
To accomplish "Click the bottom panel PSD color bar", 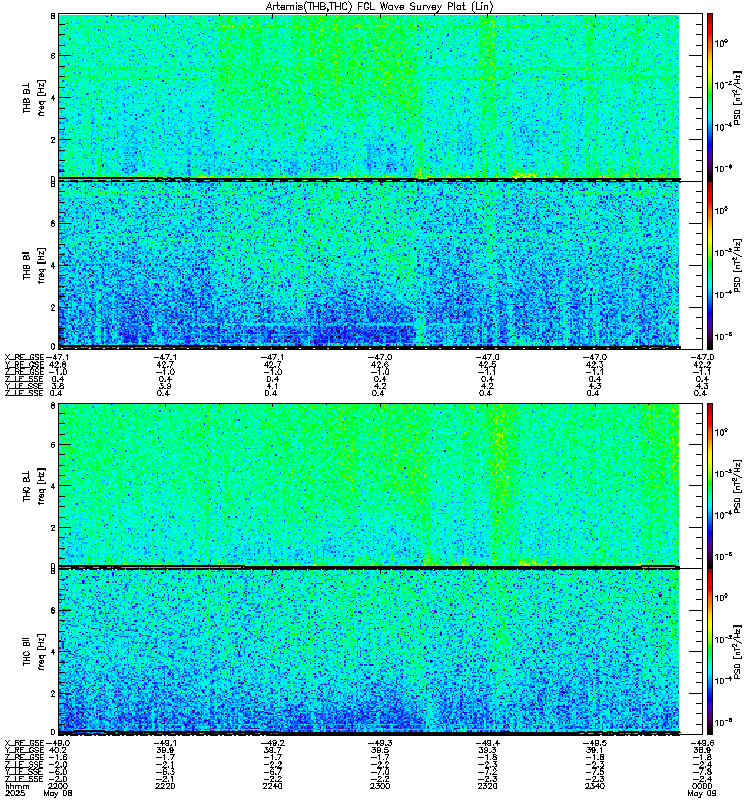I will (x=710, y=652).
